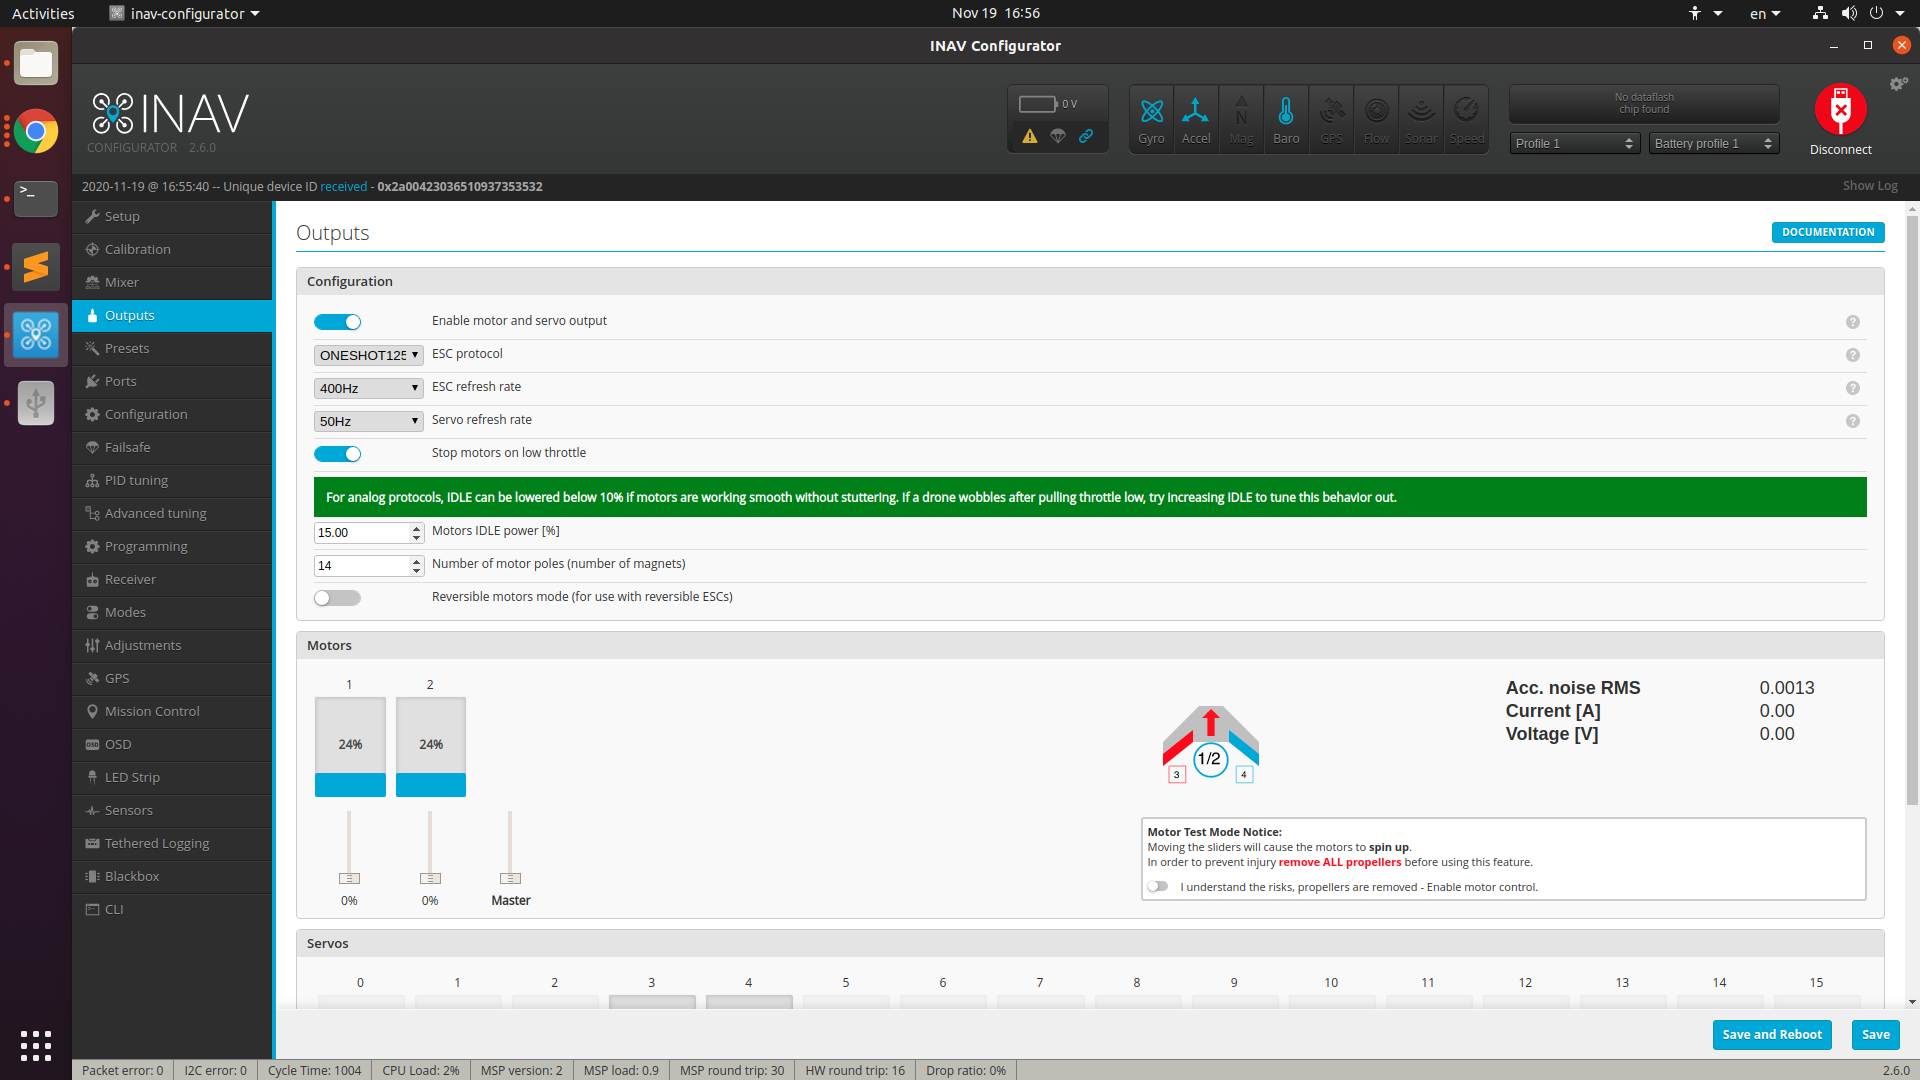Click help icon for Servo refresh rate

(x=1852, y=421)
